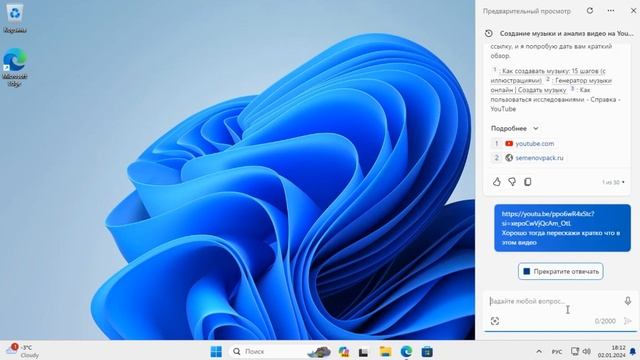640x360 pixels.
Task: Open File Explorer from the taskbar
Action: [x=385, y=351]
